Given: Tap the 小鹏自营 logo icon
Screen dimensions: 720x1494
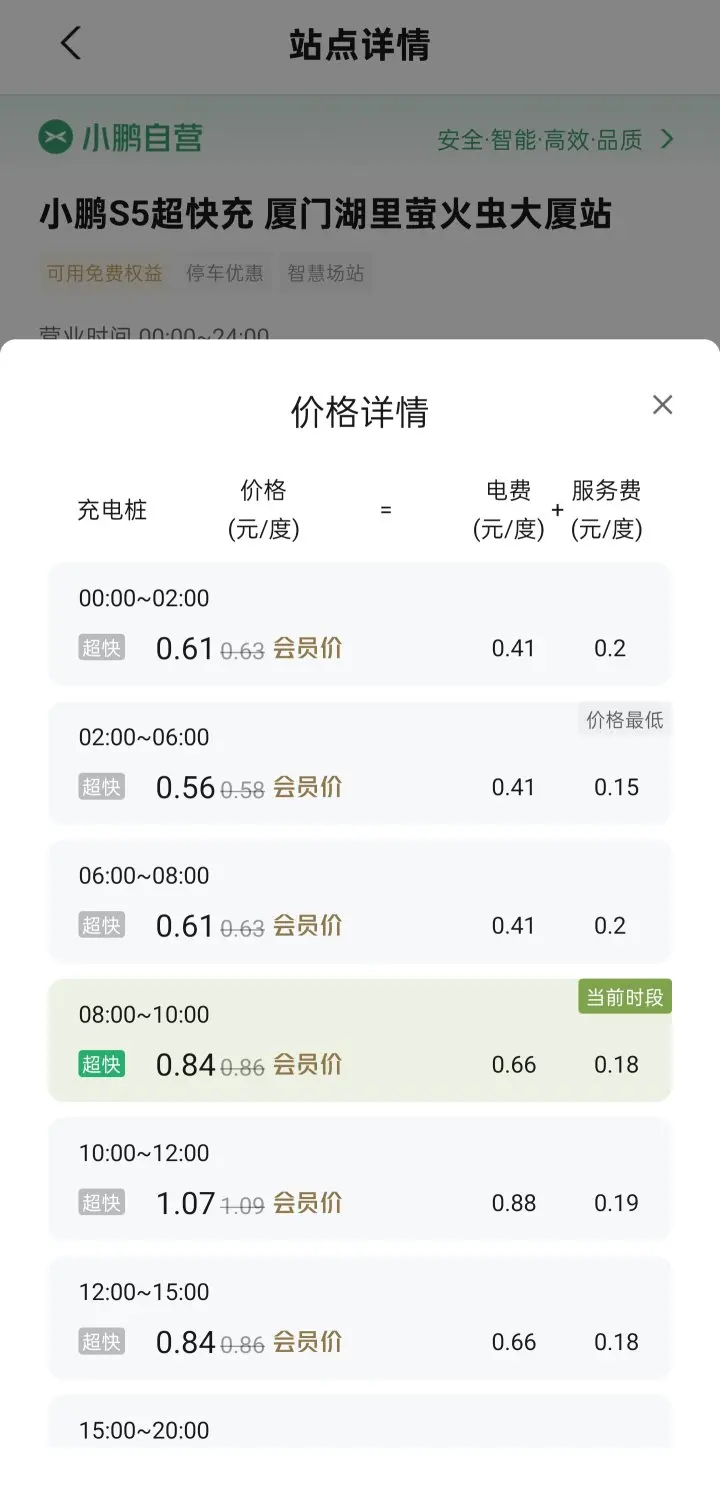Looking at the screenshot, I should coord(56,138).
